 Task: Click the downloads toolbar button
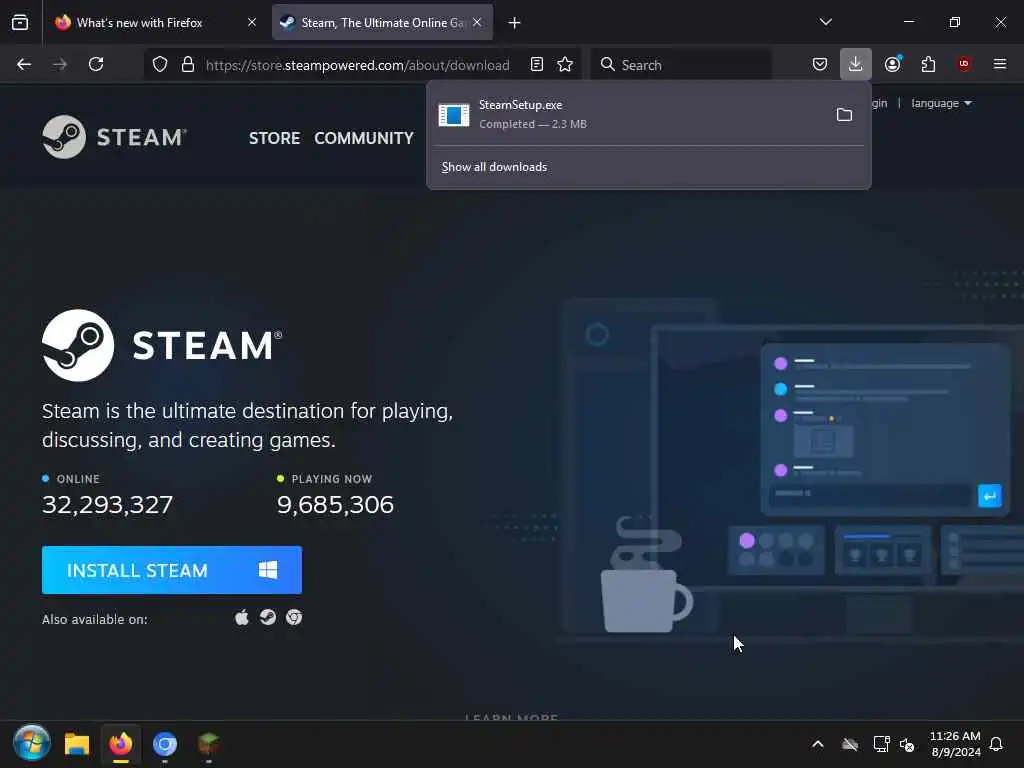856,64
